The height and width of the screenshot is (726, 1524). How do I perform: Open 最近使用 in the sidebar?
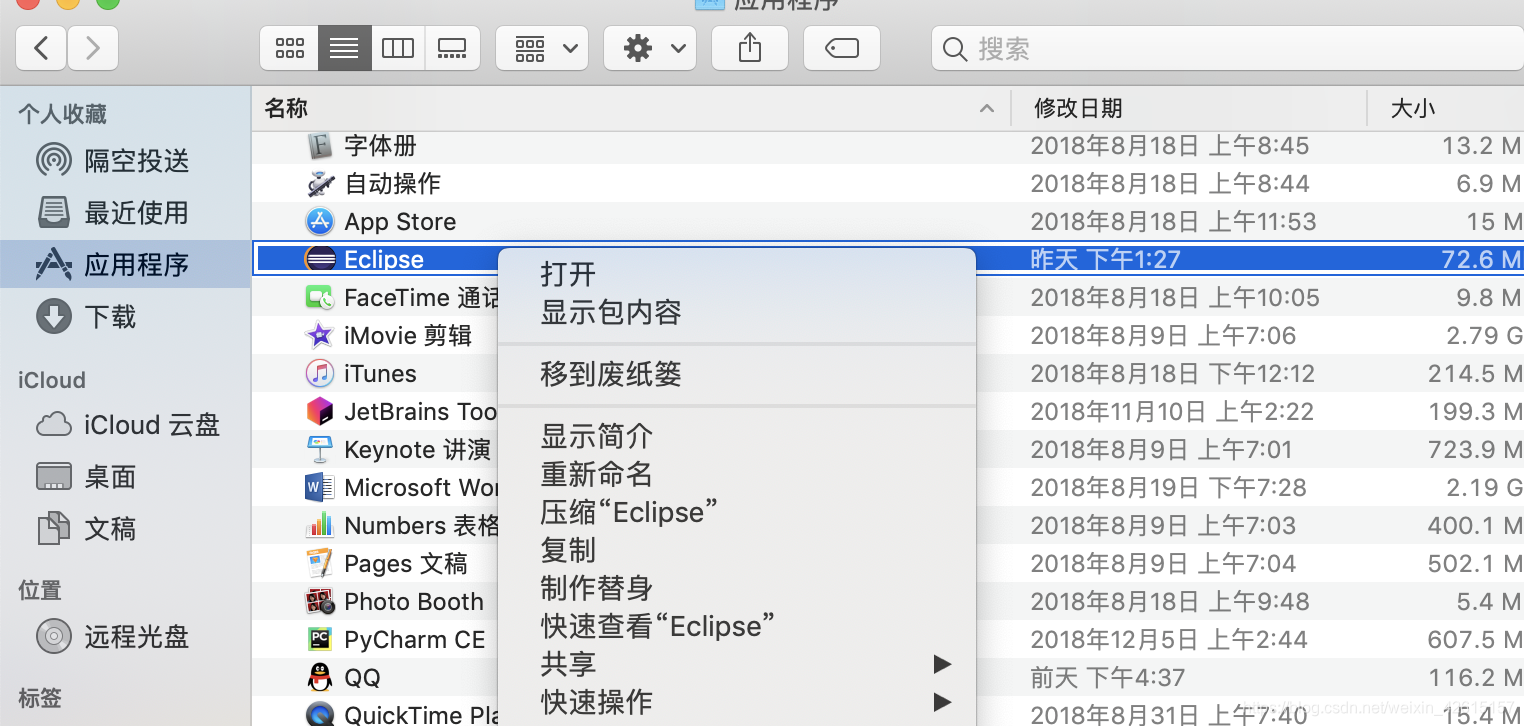click(x=125, y=212)
